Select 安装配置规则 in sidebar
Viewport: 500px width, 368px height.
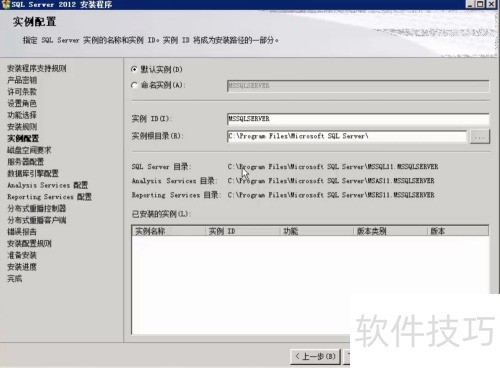tap(29, 243)
